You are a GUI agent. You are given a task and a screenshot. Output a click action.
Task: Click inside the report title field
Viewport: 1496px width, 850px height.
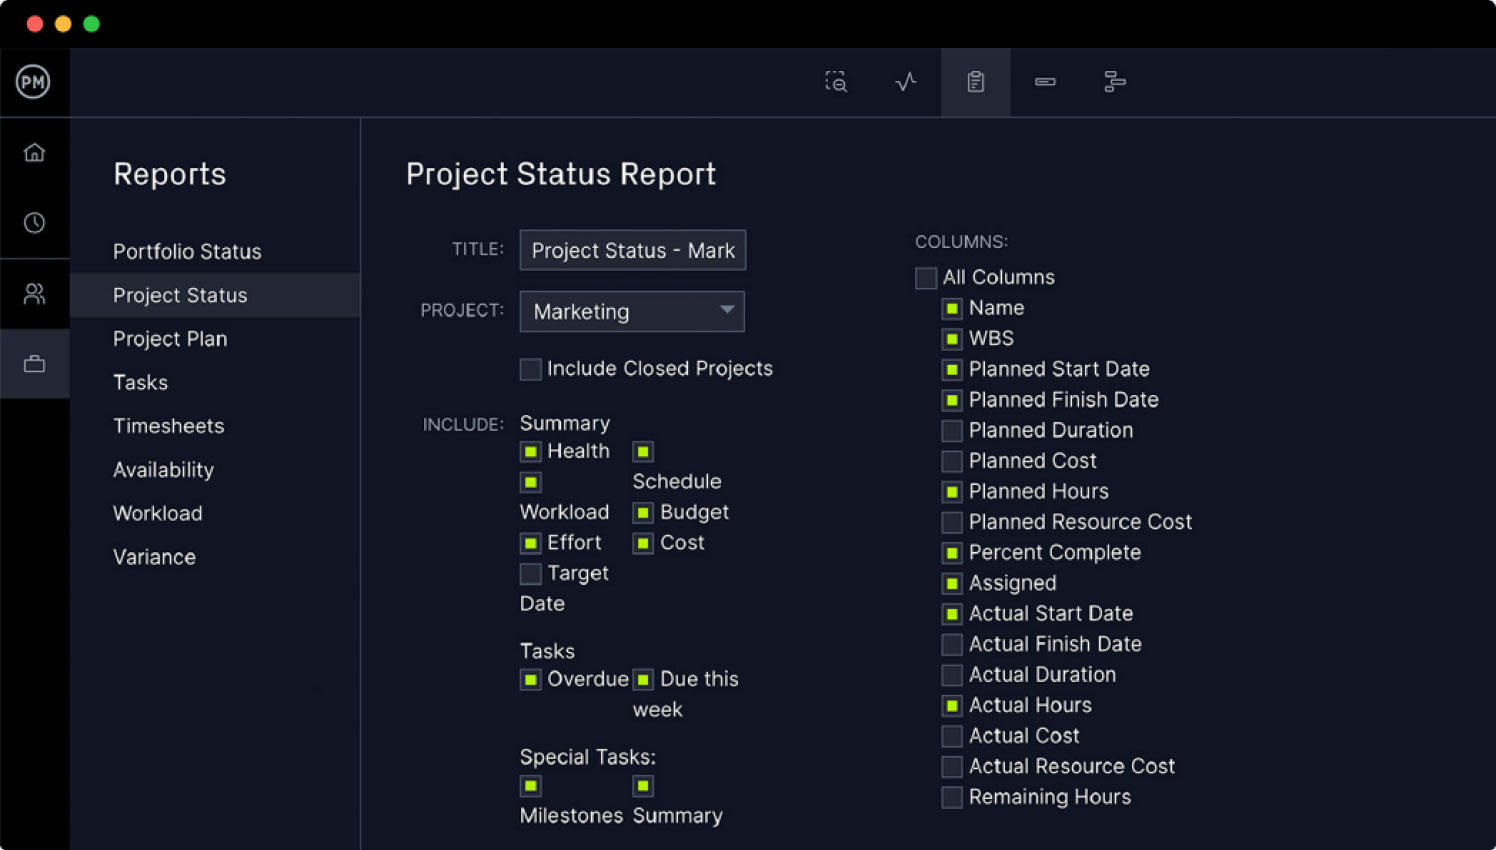[x=632, y=250]
